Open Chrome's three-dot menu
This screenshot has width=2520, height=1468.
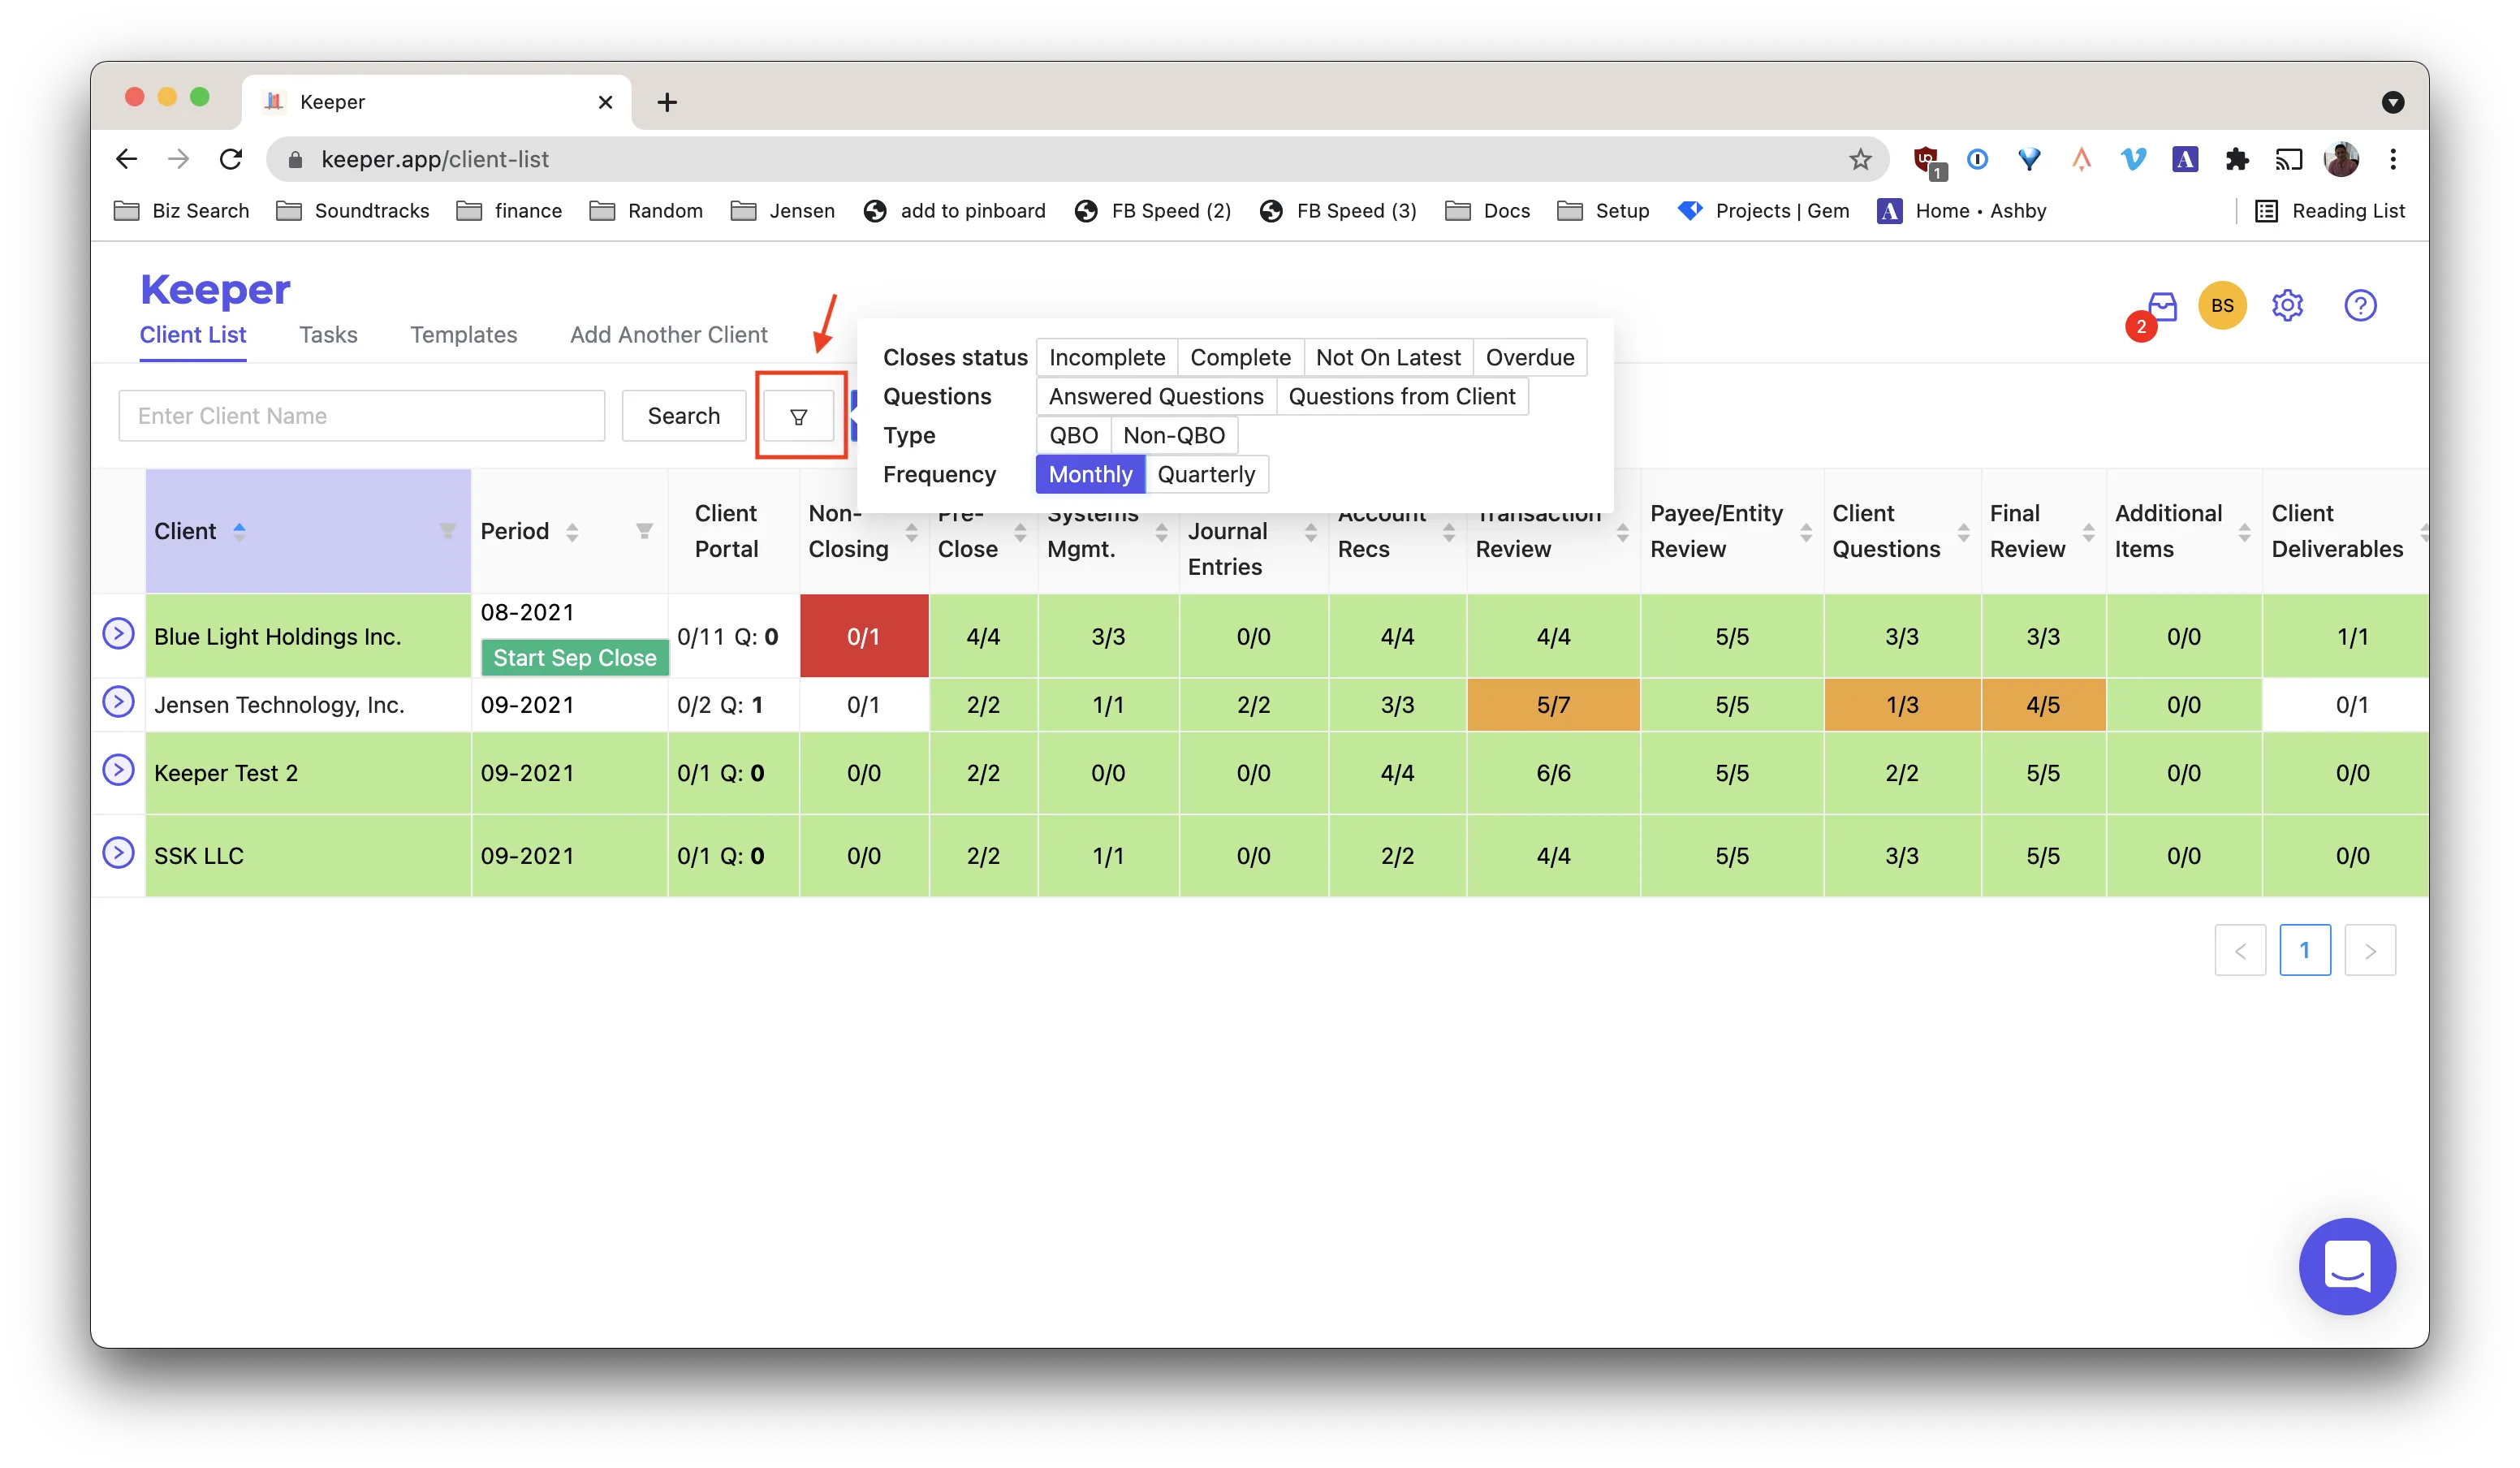(2393, 159)
